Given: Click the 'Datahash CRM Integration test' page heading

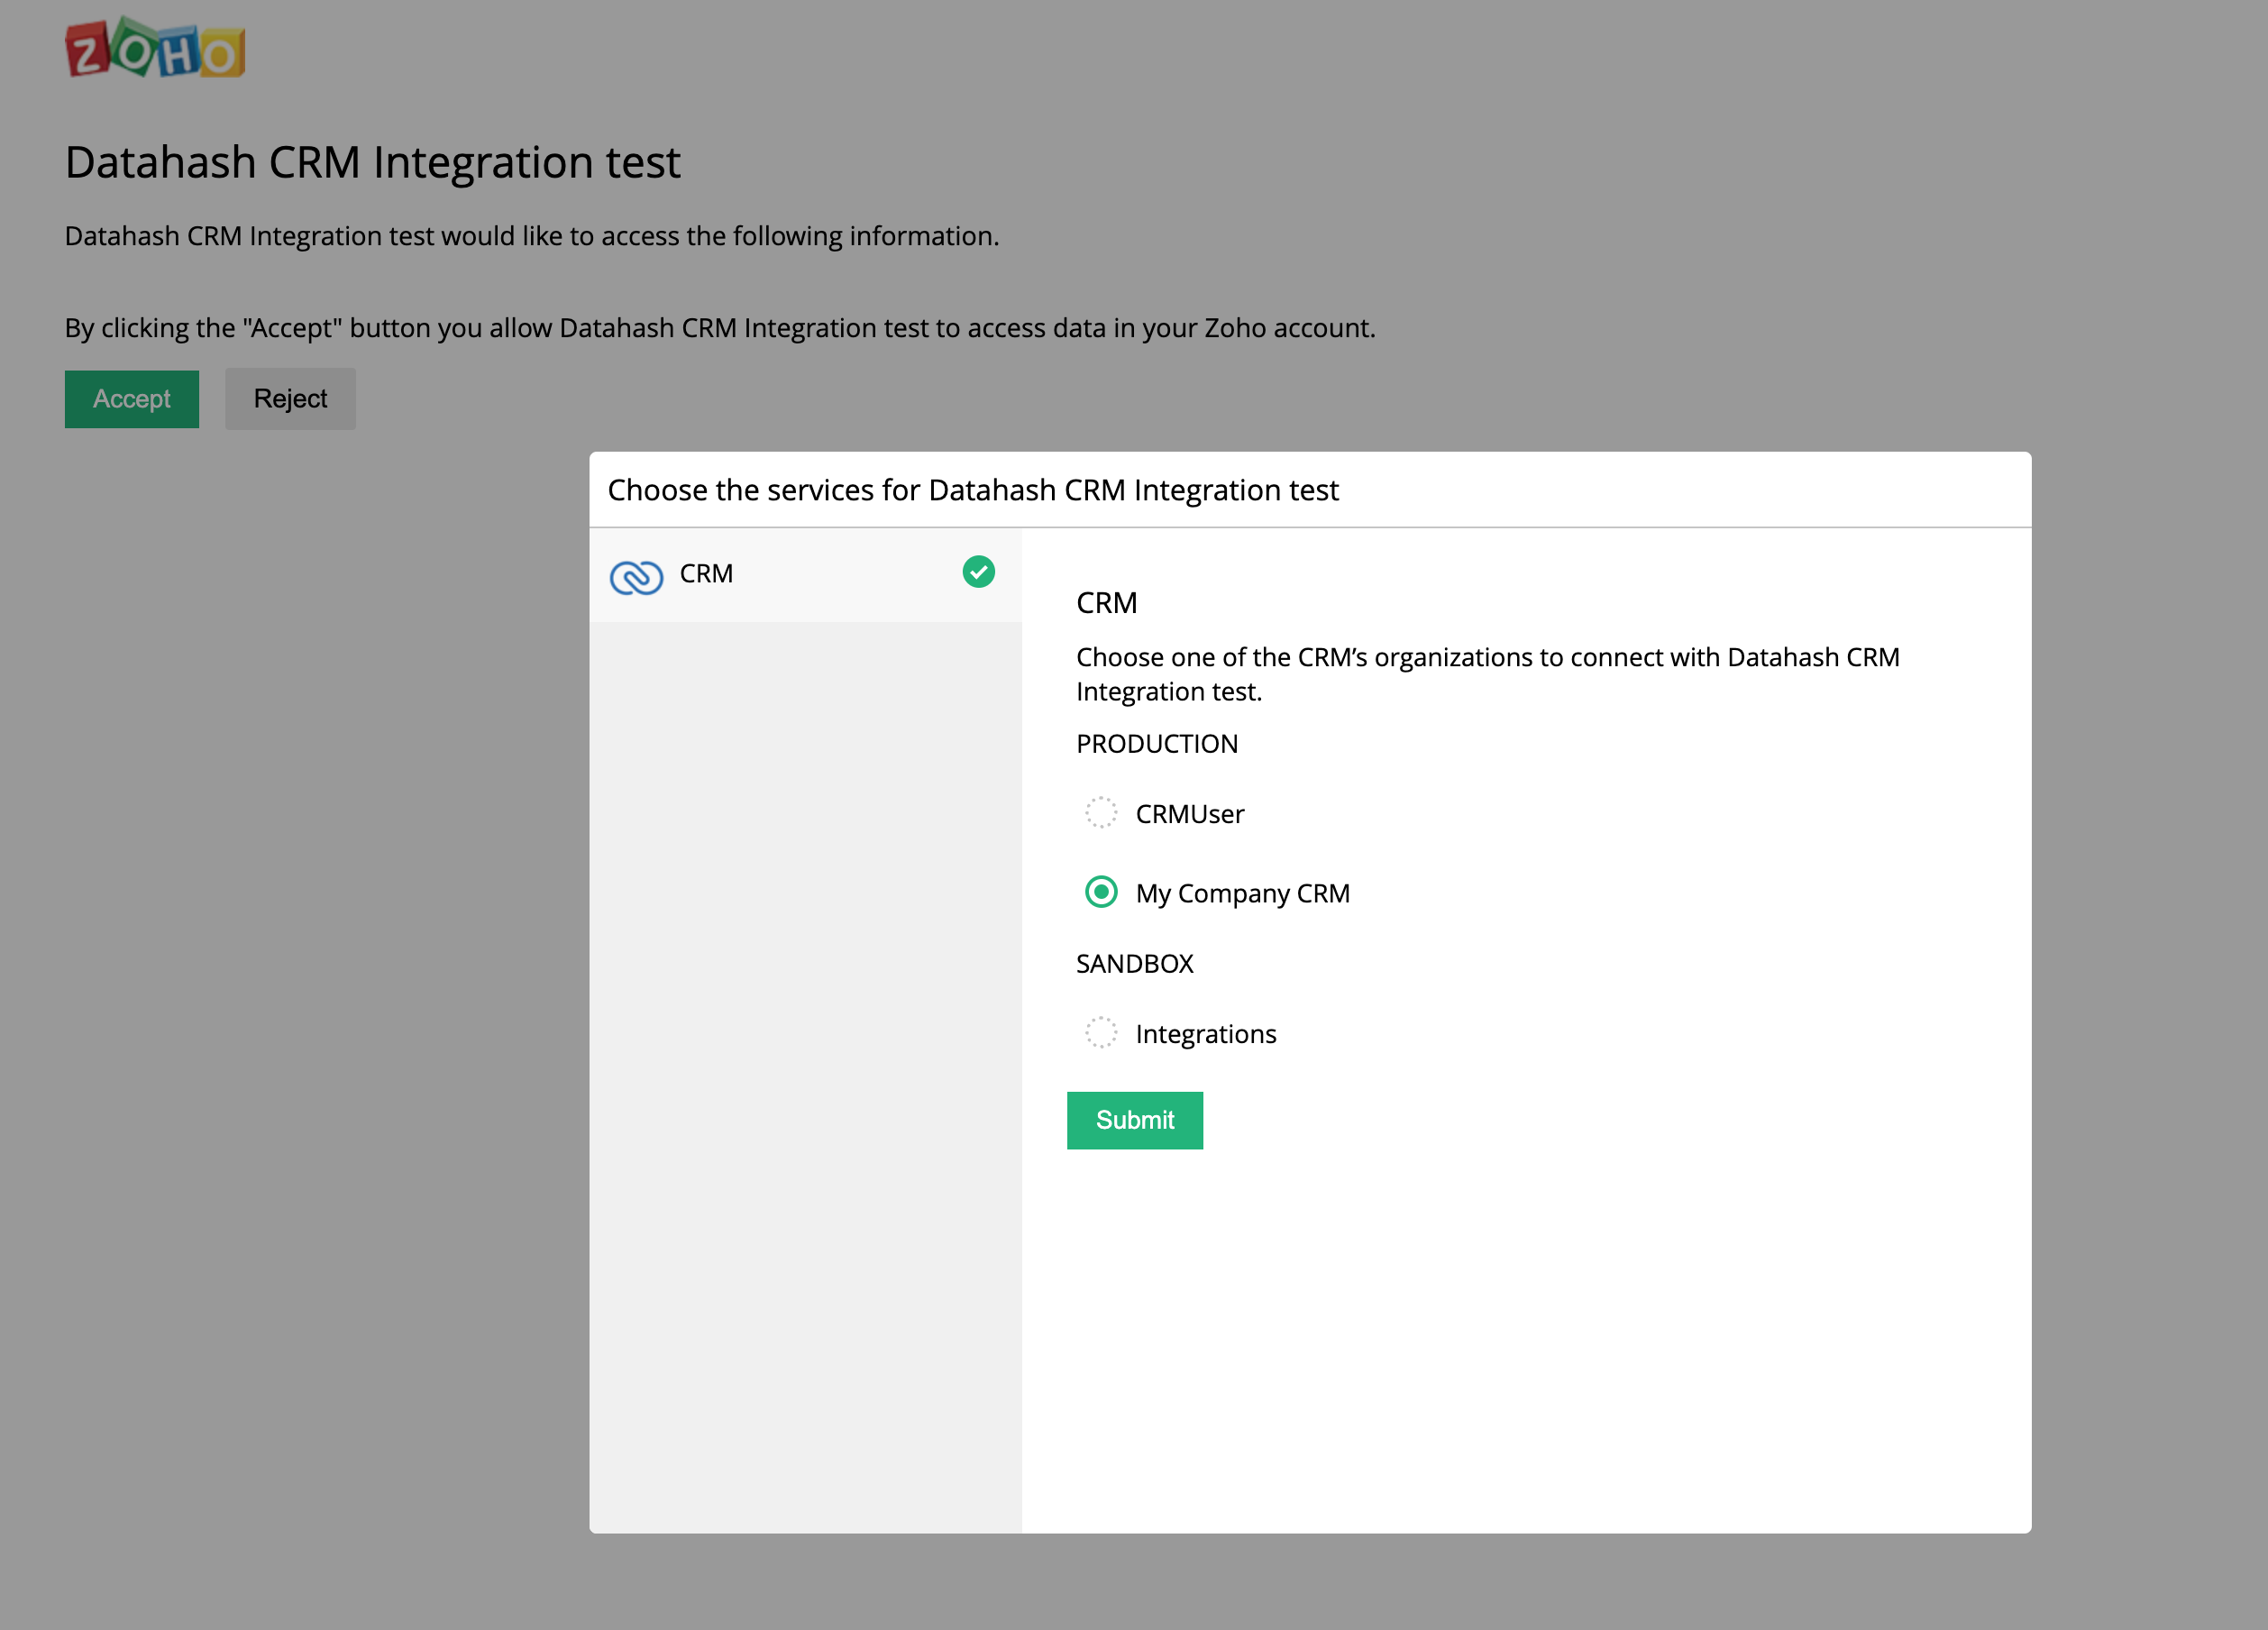Looking at the screenshot, I should (373, 162).
